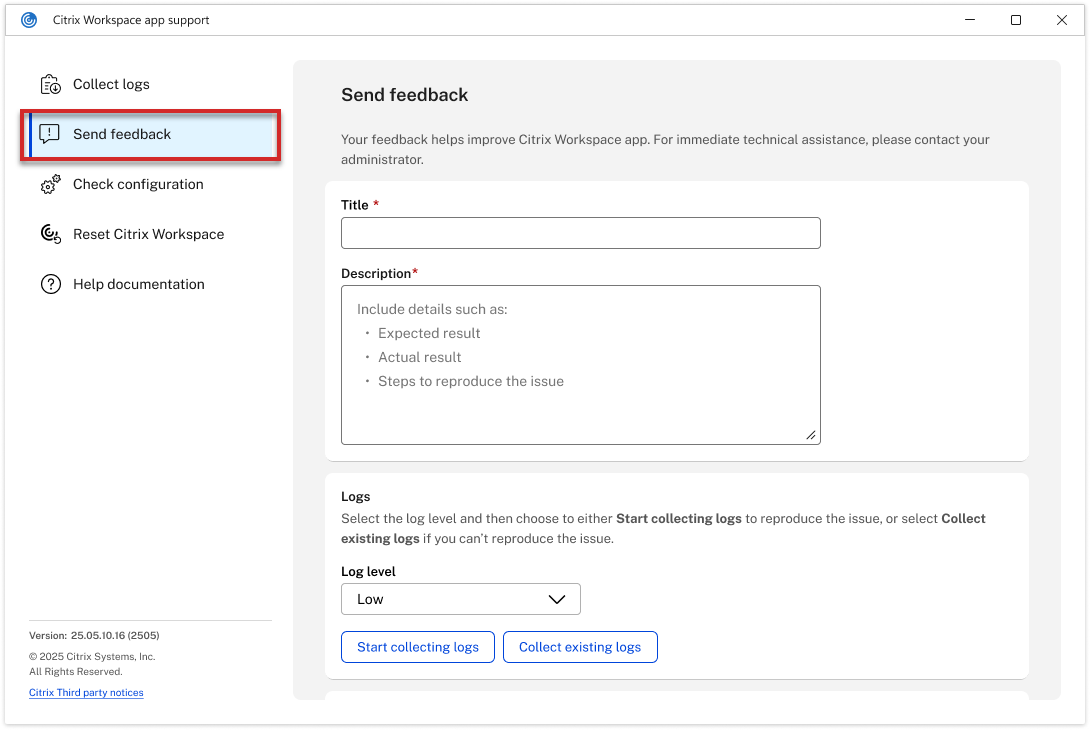Click Start collecting logs button
This screenshot has width=1090, height=730.
[418, 647]
